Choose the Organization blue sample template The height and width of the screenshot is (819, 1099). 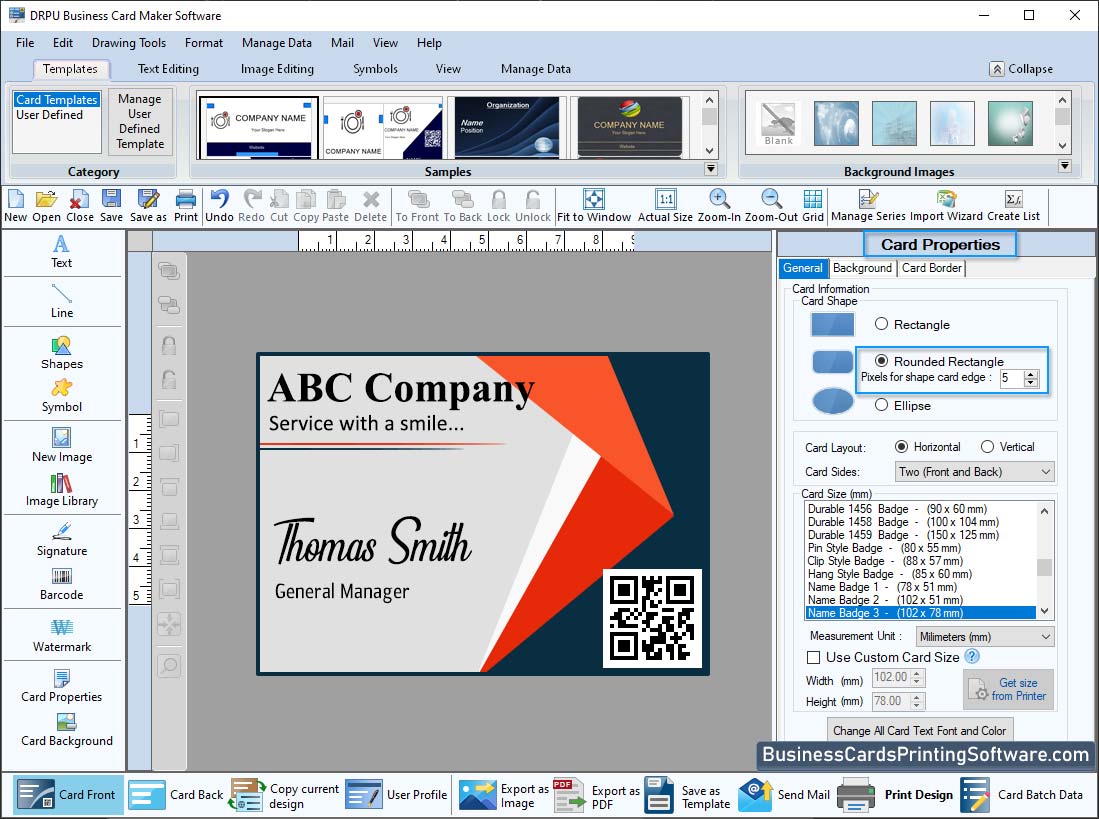507,127
